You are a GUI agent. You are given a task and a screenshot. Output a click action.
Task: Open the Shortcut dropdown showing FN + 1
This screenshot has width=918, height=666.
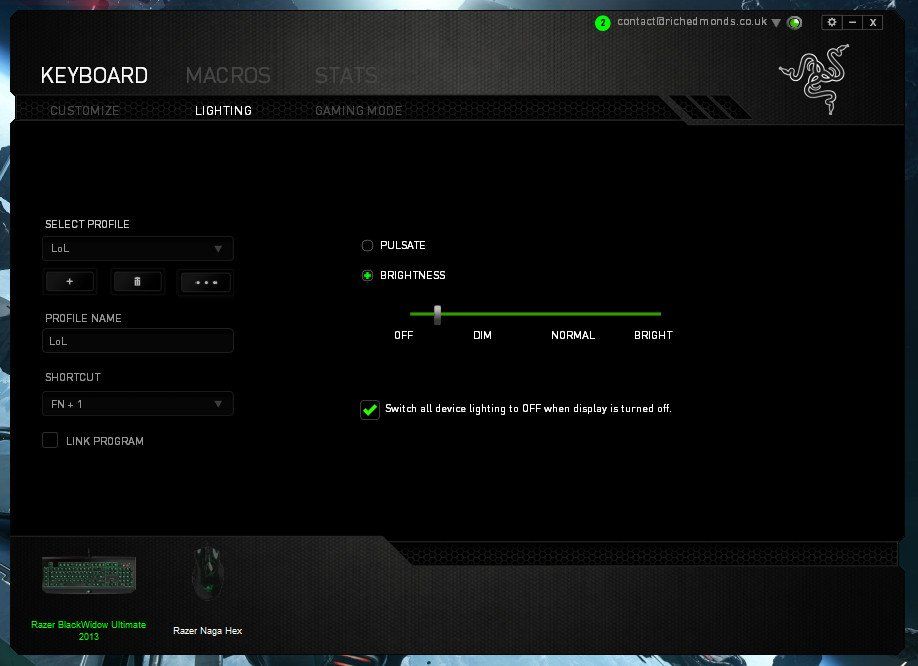click(x=137, y=404)
